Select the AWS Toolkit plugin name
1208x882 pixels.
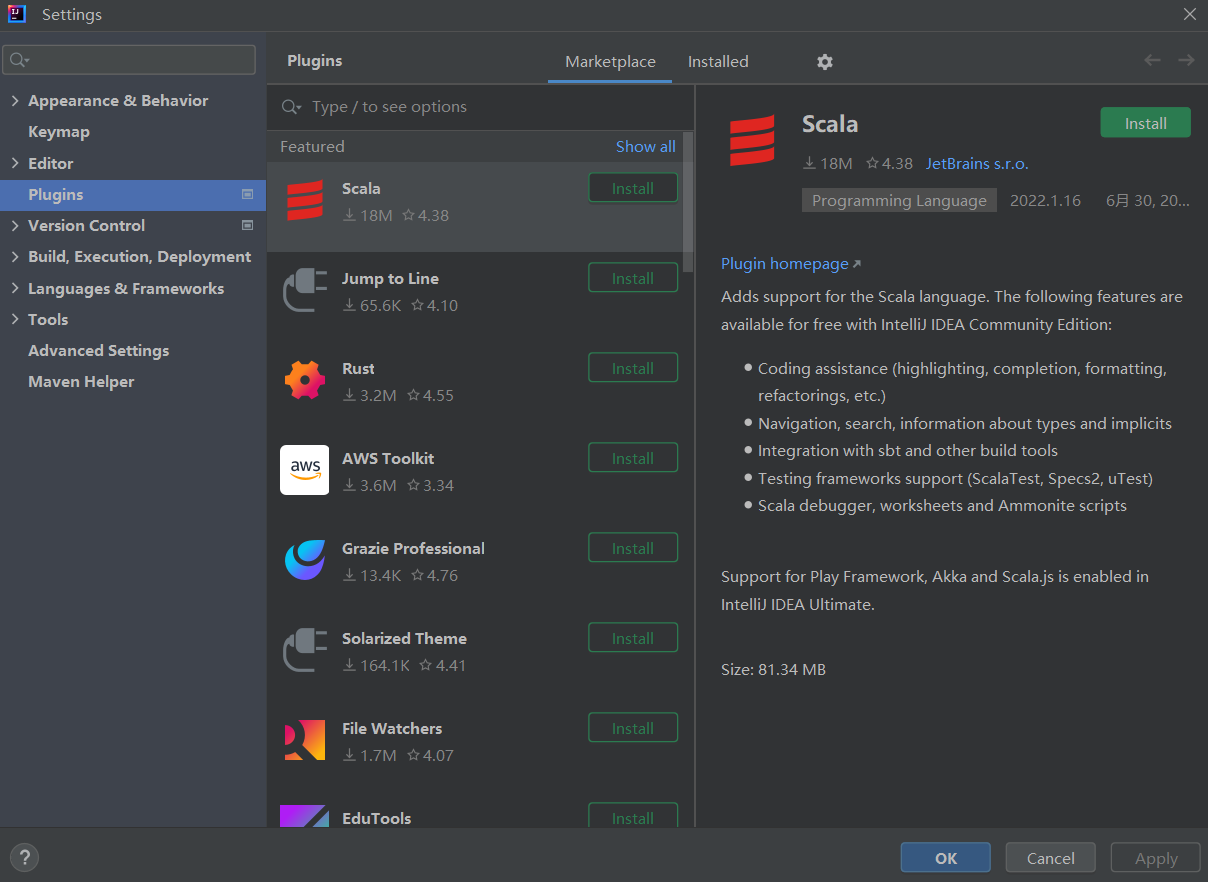pos(388,458)
